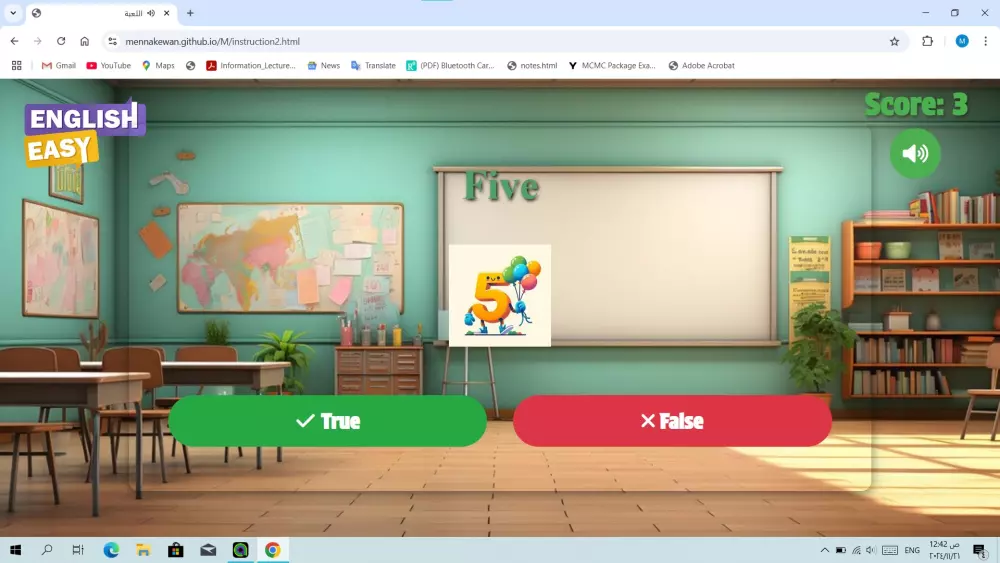The image size is (1000, 563).
Task: Close the current browser tab
Action: coord(166,13)
